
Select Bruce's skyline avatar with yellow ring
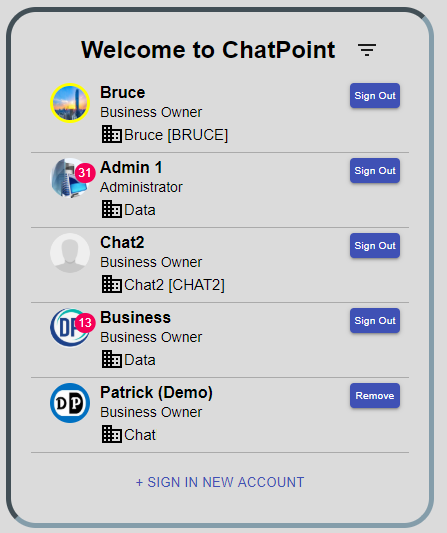70,103
